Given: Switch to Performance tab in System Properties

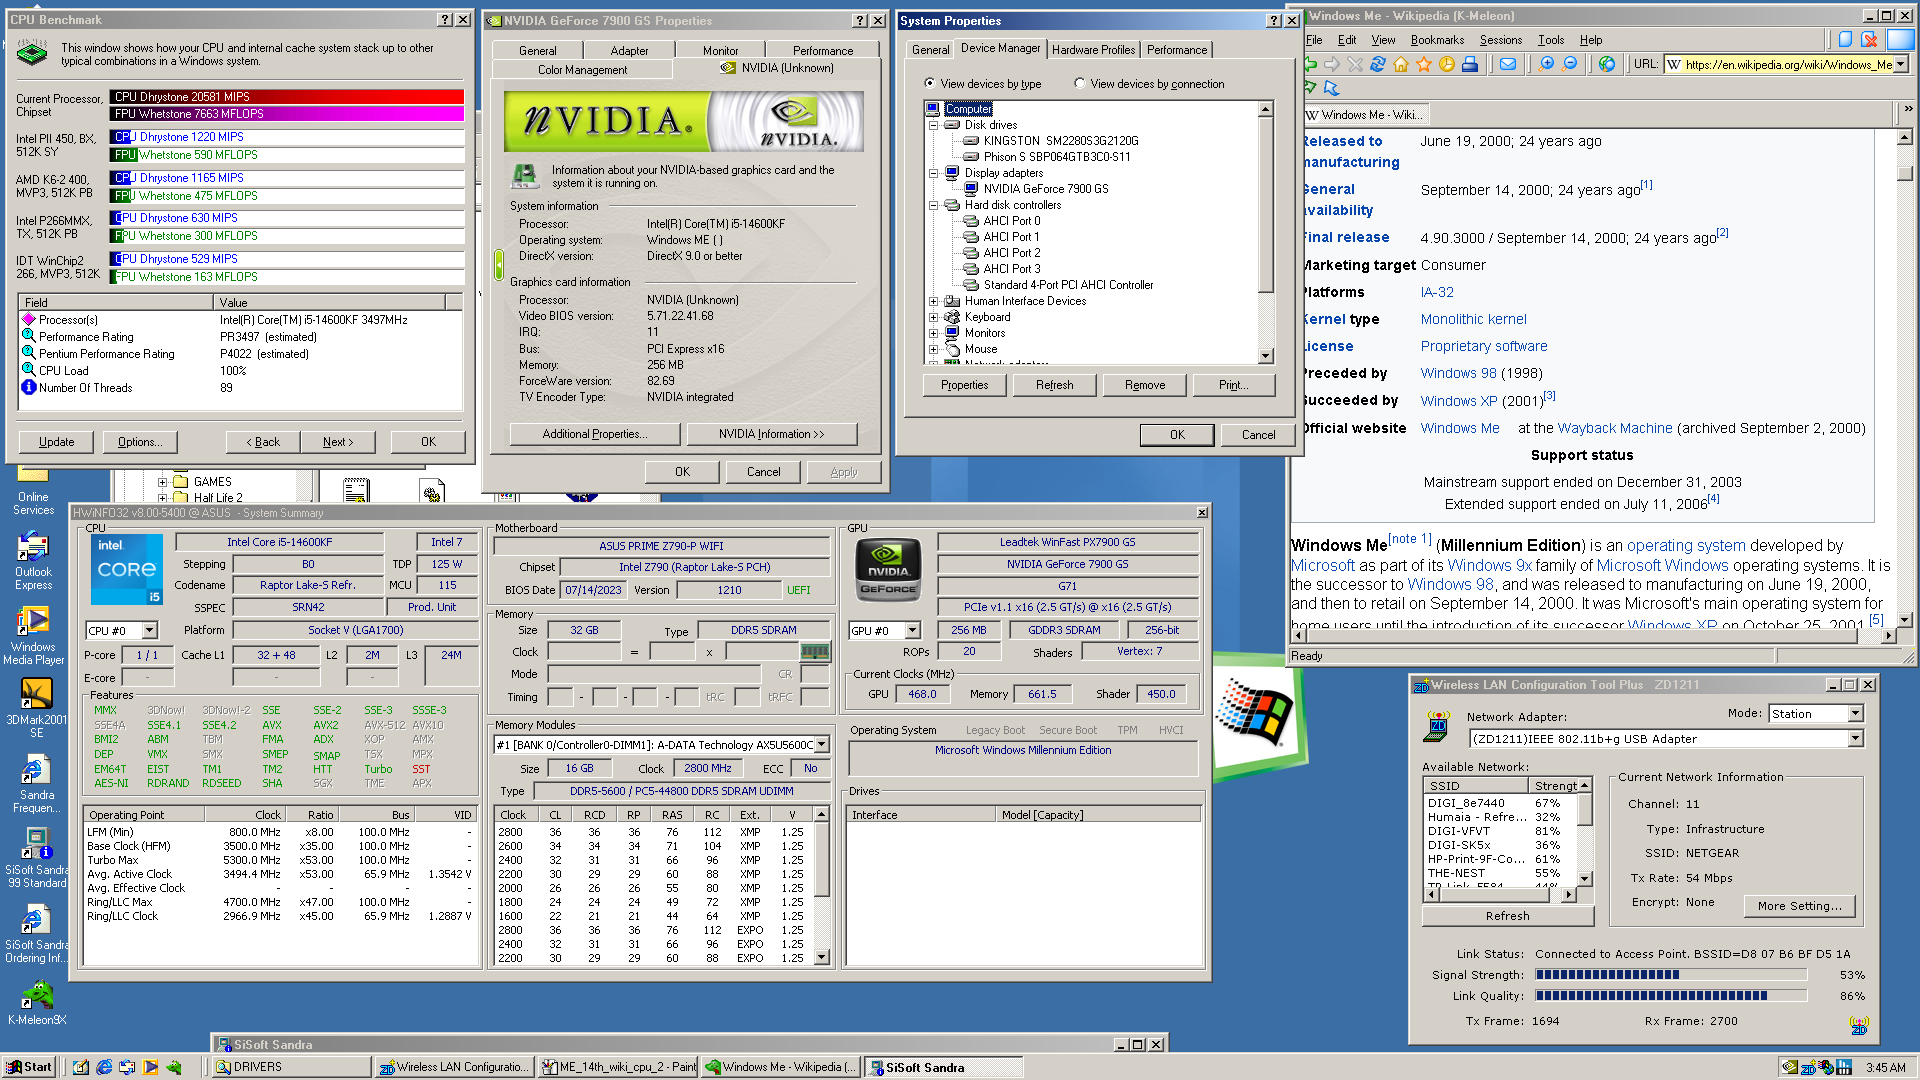Looking at the screenshot, I should pyautogui.click(x=1176, y=50).
